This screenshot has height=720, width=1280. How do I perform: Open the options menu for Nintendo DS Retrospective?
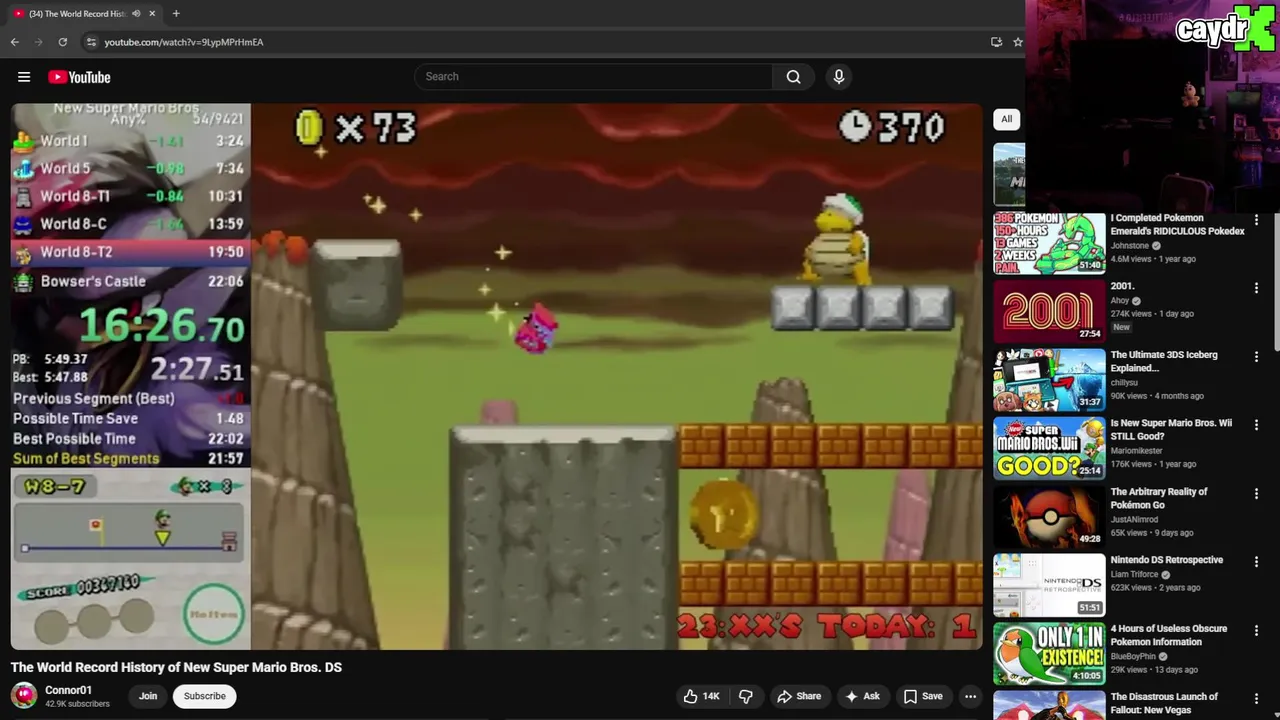(x=1256, y=562)
